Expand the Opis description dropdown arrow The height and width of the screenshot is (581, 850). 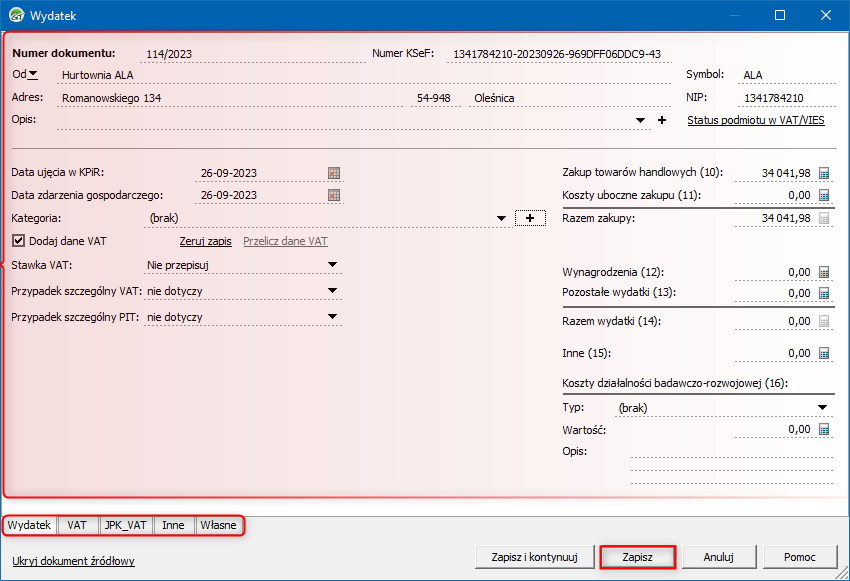pyautogui.click(x=640, y=120)
